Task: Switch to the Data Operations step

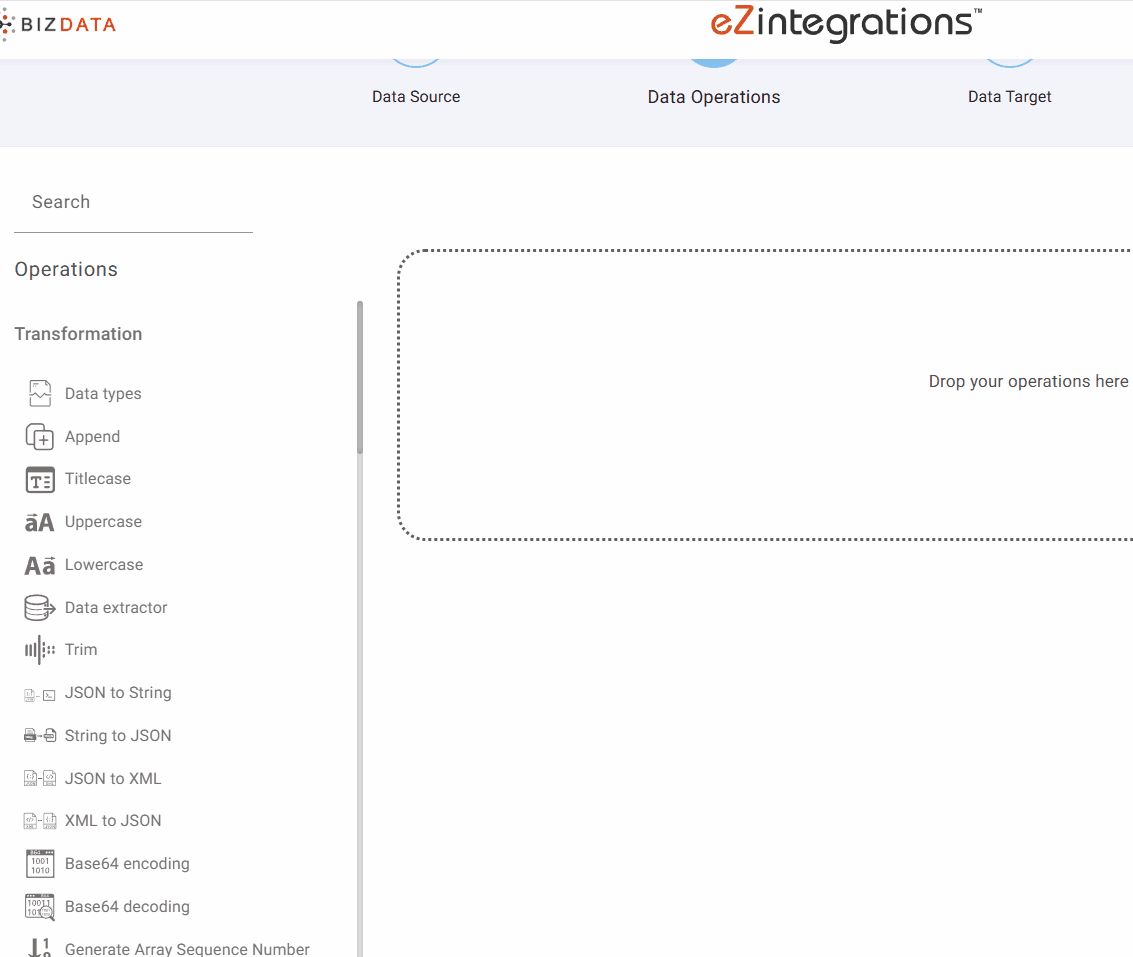Action: (x=713, y=96)
